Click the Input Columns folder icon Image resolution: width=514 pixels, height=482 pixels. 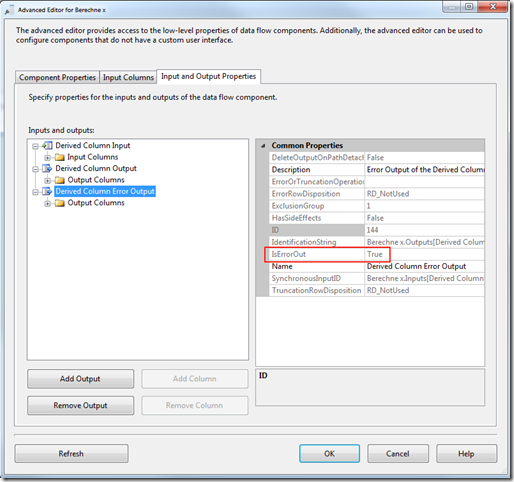pos(60,157)
